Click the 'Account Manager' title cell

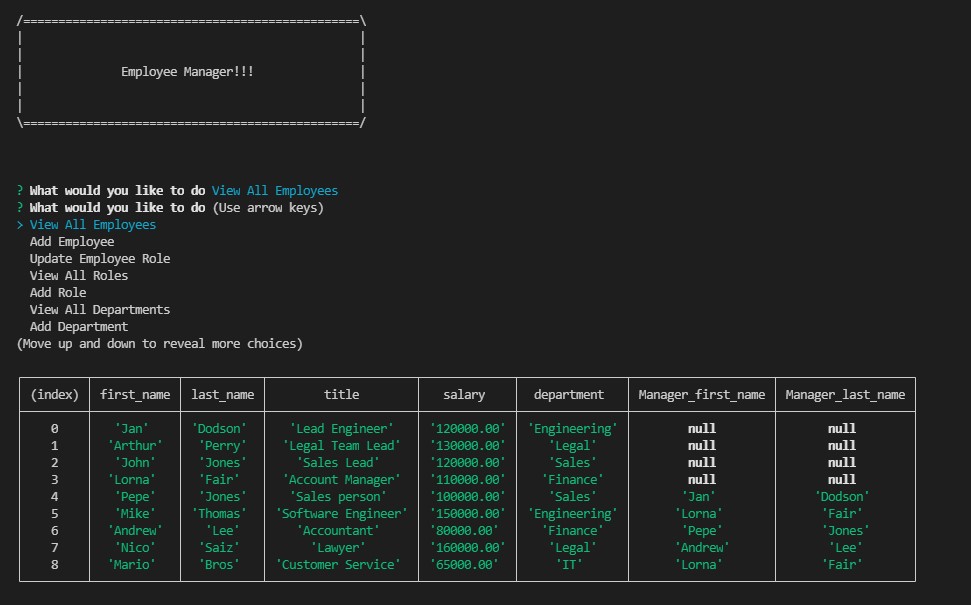341,480
